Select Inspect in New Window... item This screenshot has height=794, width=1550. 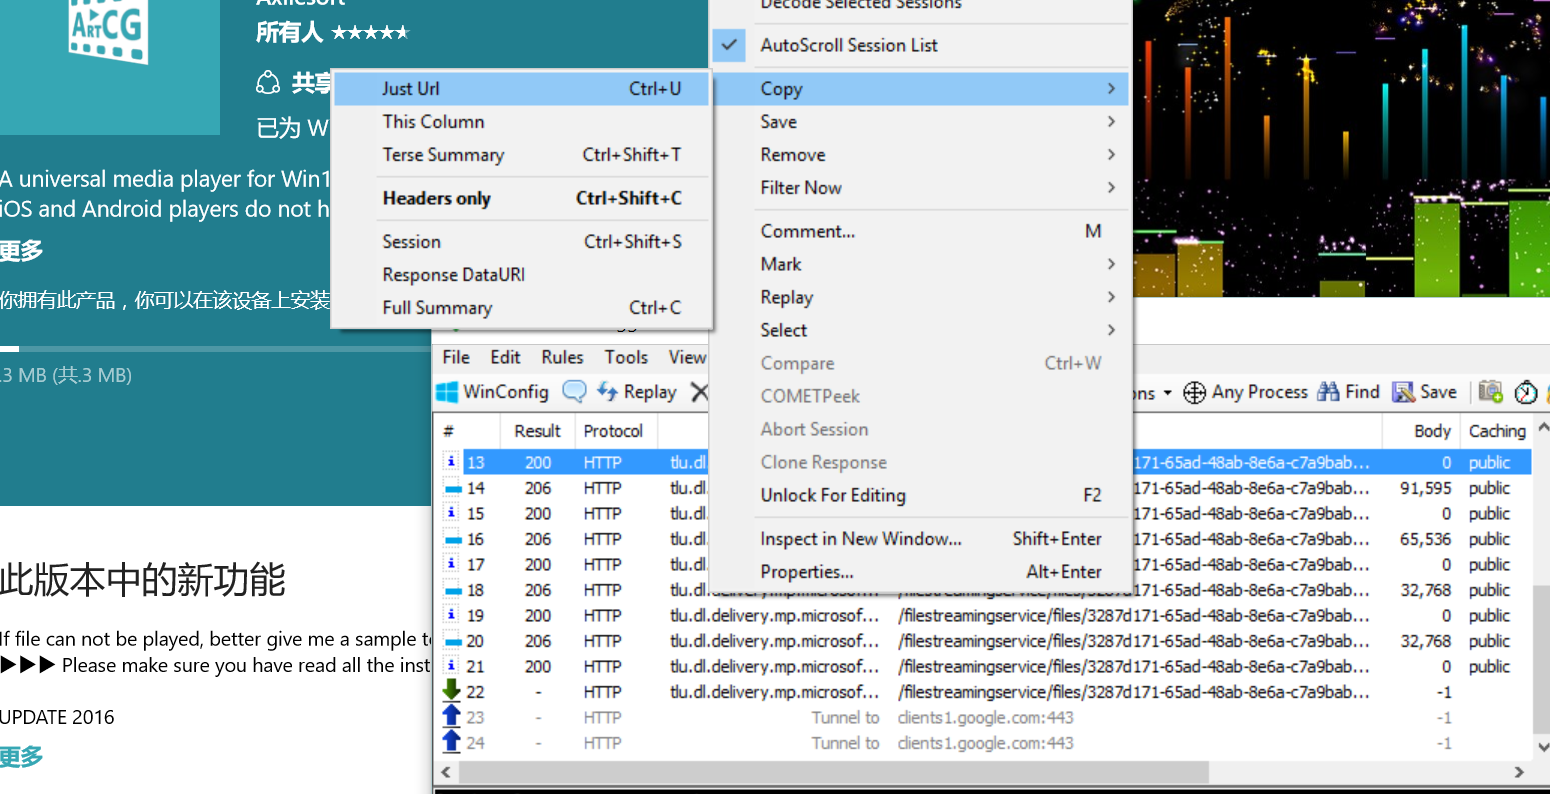(x=920, y=538)
